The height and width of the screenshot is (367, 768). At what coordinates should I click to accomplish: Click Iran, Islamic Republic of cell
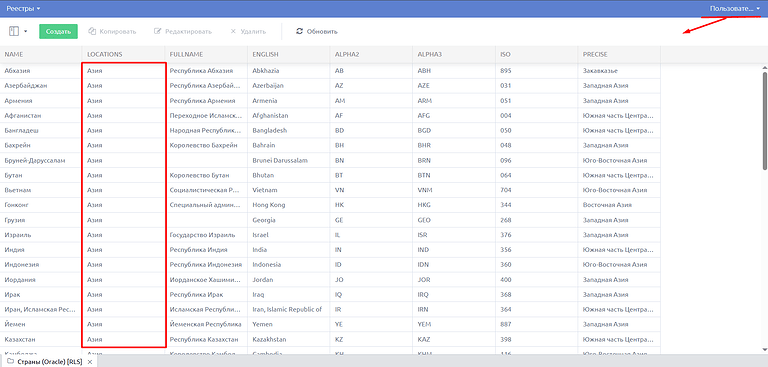(x=289, y=309)
